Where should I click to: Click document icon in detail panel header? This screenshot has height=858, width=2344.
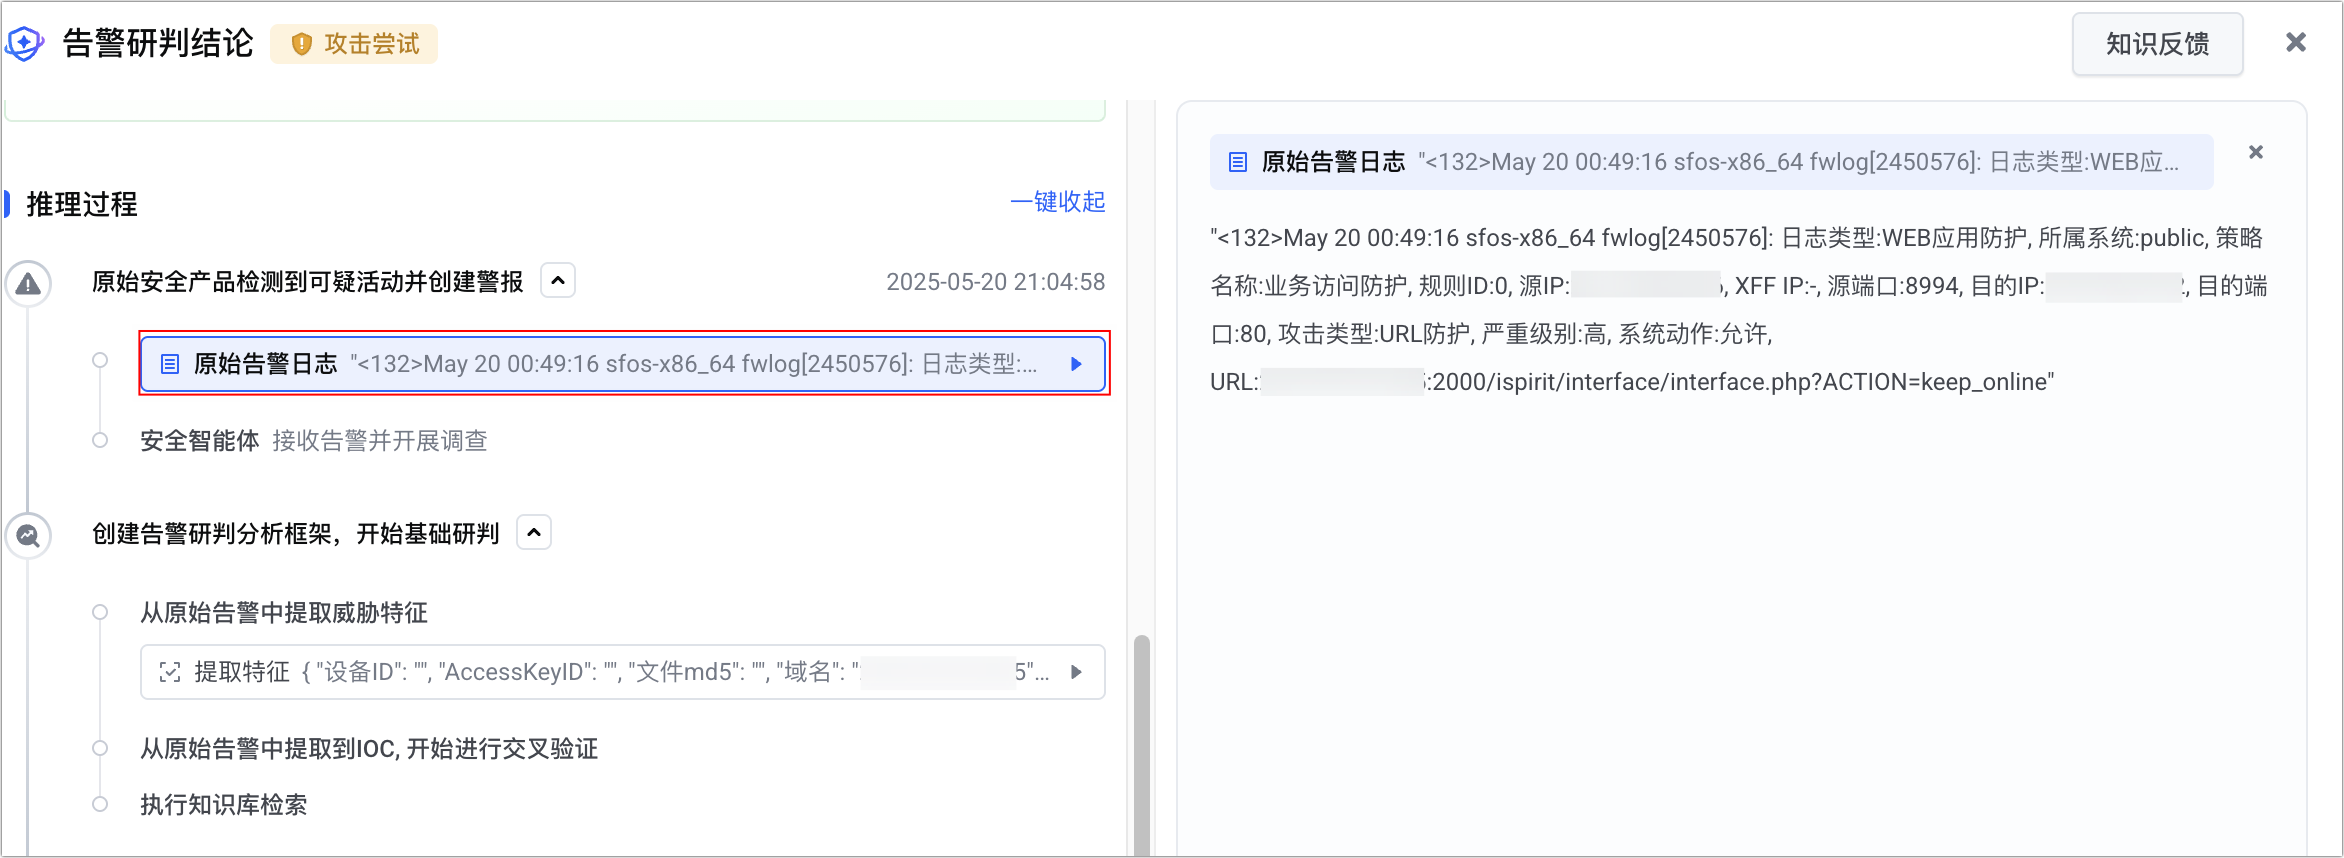click(1238, 162)
